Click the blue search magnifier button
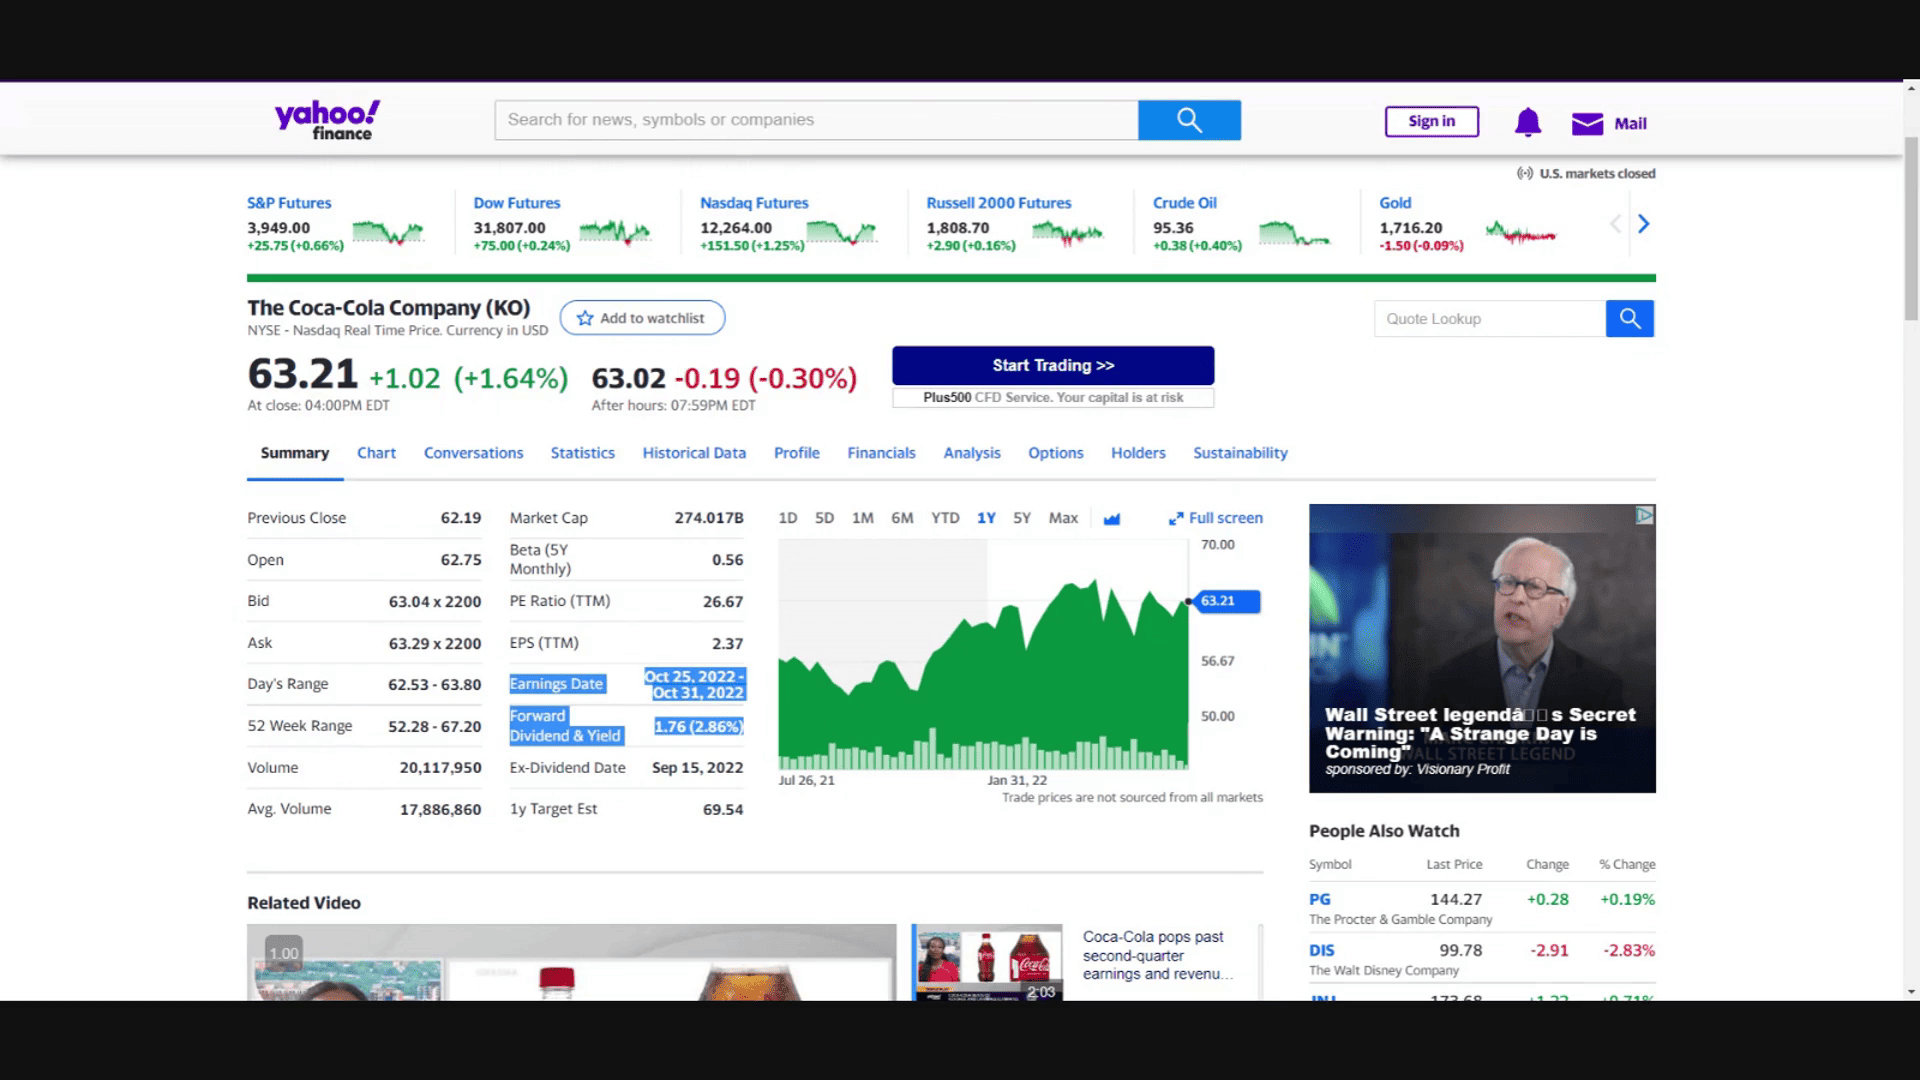Image resolution: width=1920 pixels, height=1080 pixels. click(x=1189, y=120)
